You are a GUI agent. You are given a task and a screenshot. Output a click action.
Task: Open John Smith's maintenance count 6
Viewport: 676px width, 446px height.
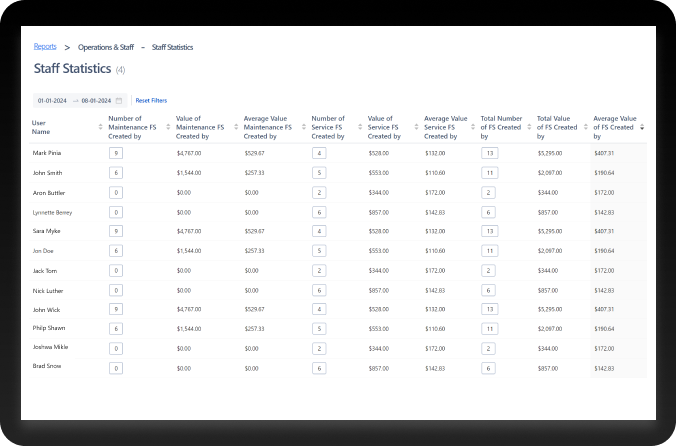pyautogui.click(x=116, y=173)
